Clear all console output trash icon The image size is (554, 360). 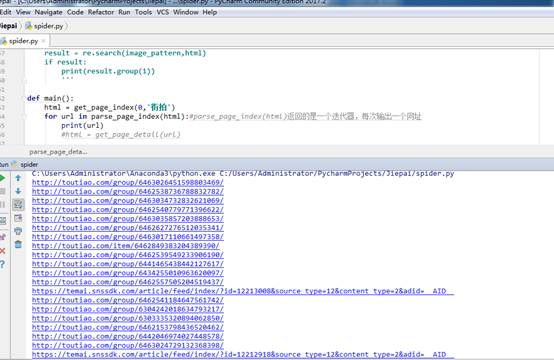pyautogui.click(x=18, y=244)
